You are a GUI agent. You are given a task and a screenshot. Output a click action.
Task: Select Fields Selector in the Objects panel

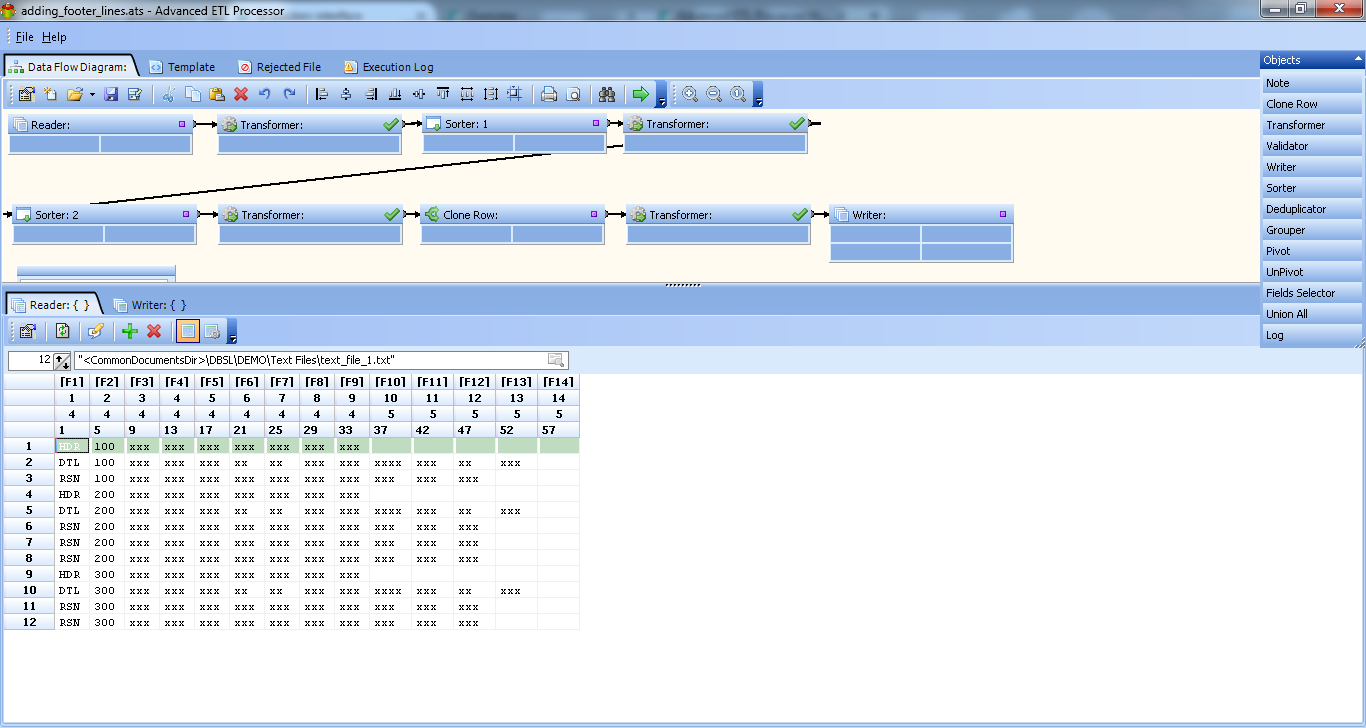[1311, 293]
